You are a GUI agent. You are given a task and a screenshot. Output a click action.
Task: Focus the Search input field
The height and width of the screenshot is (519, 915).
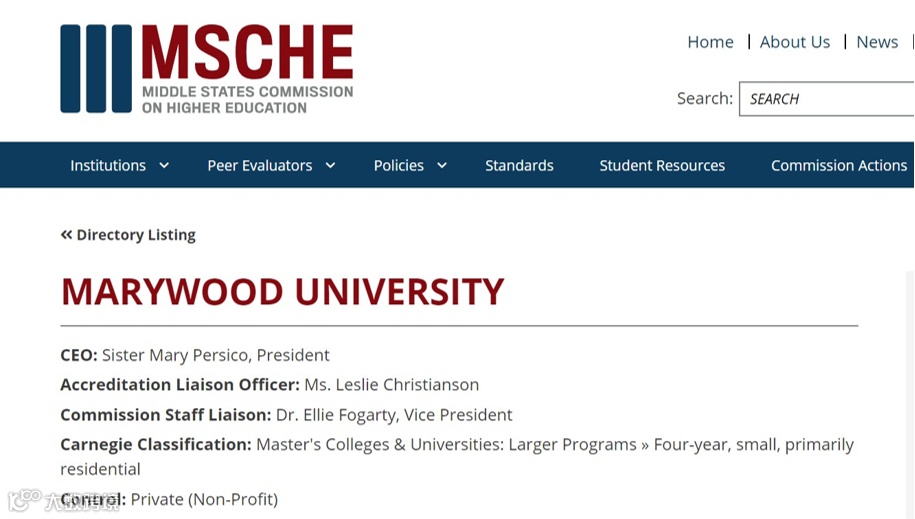pos(826,99)
